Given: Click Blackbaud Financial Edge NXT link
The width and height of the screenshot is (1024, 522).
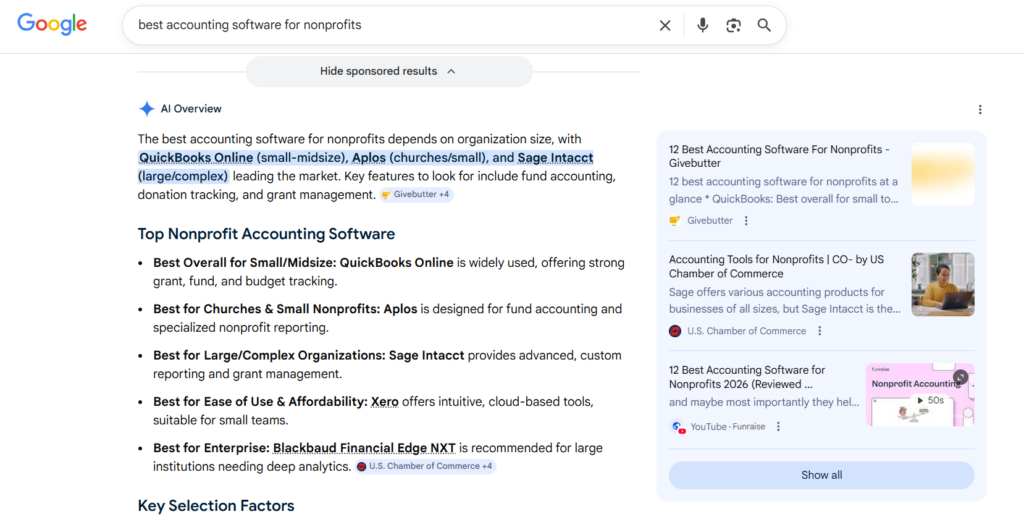Looking at the screenshot, I should click(364, 448).
